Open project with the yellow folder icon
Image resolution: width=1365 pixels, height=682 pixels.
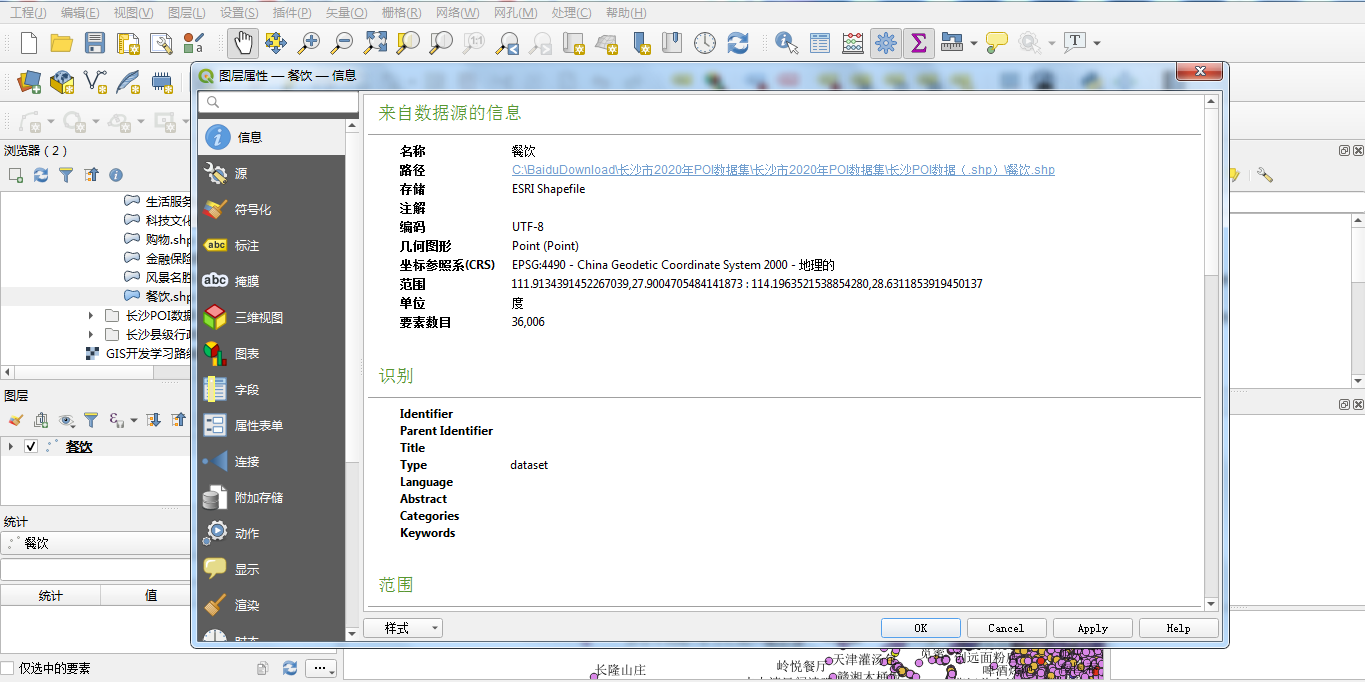point(62,43)
